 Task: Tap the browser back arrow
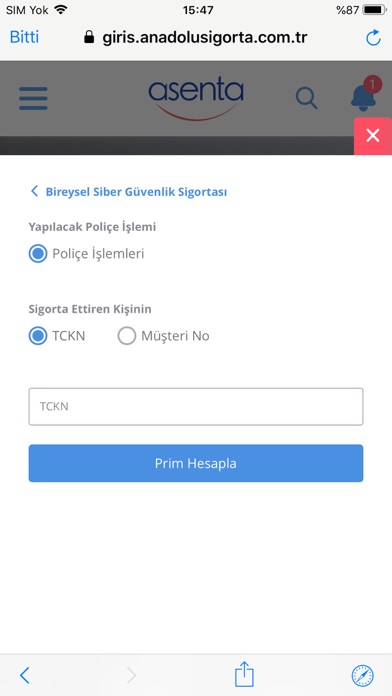[25, 675]
